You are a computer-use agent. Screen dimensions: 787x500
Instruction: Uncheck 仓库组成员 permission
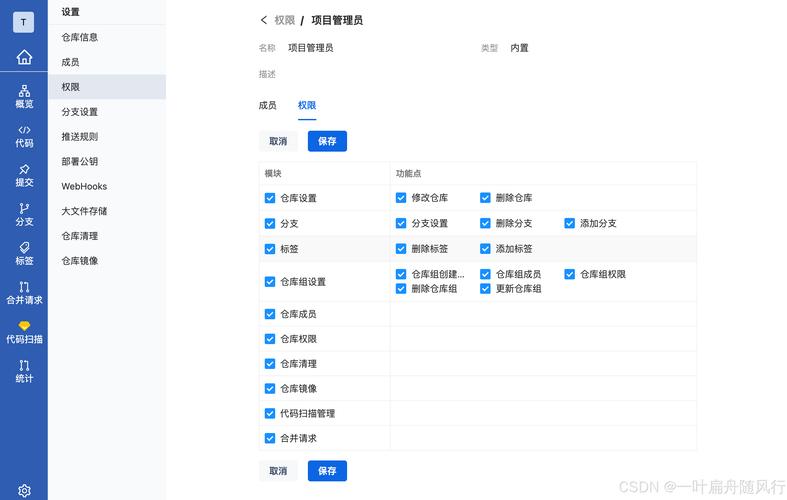pos(485,274)
